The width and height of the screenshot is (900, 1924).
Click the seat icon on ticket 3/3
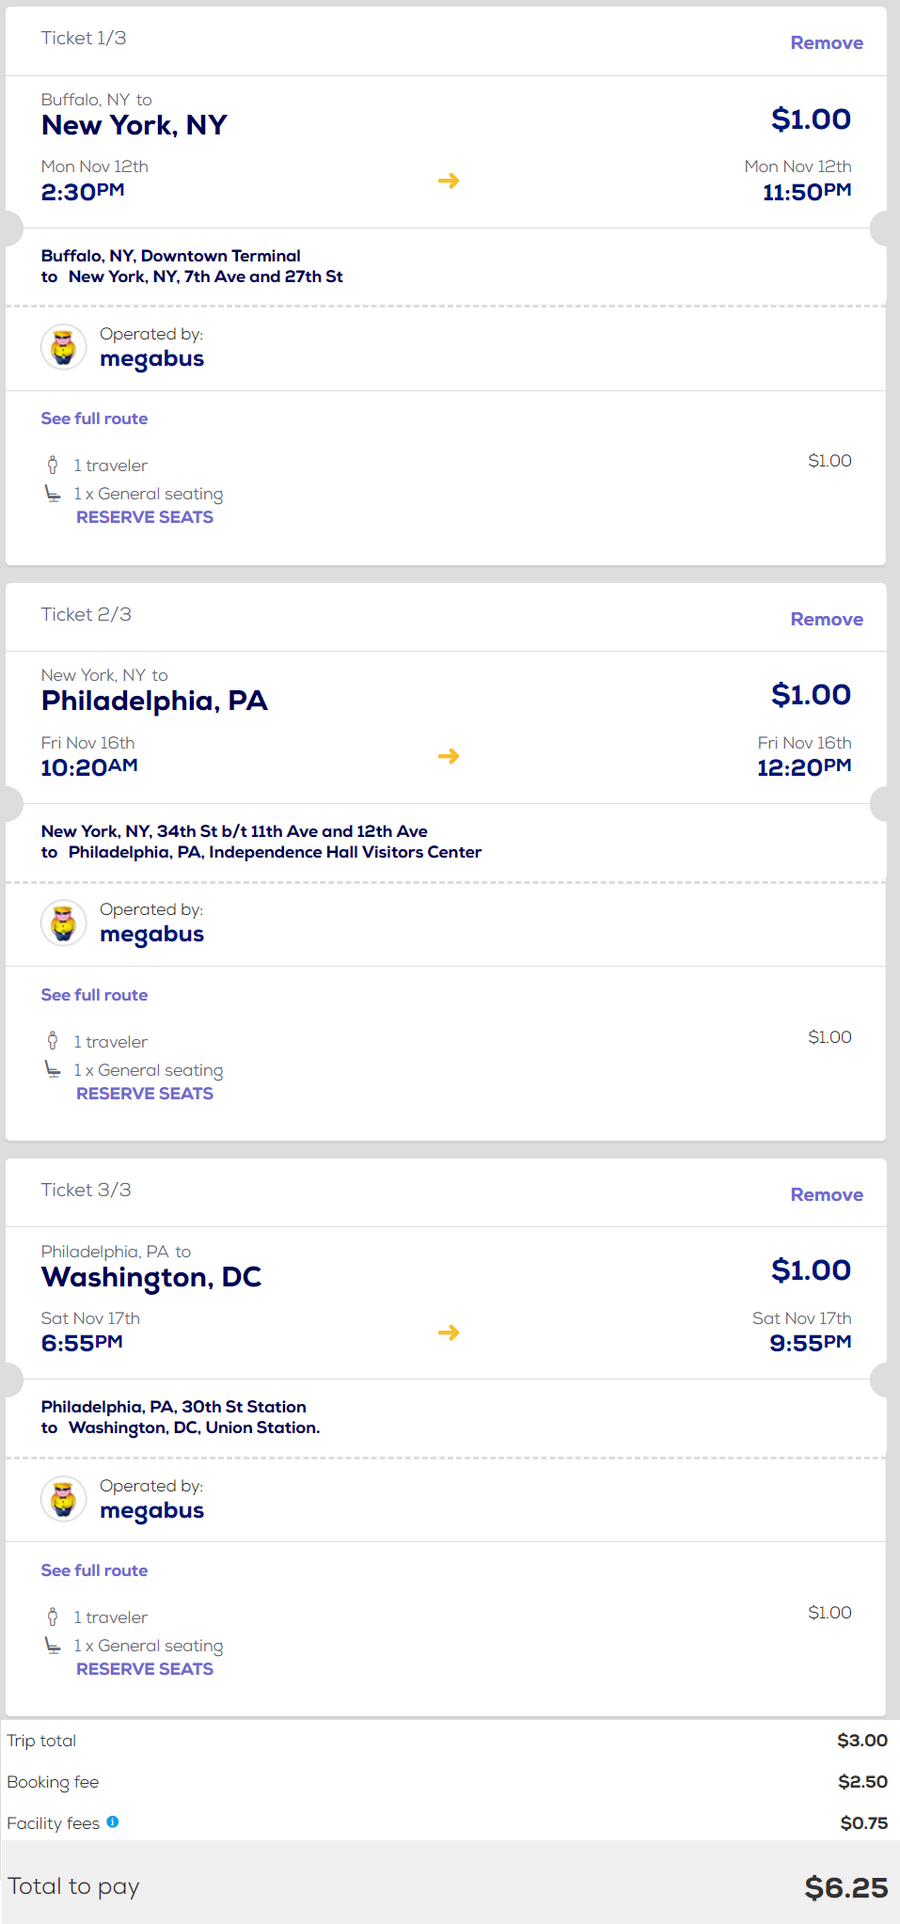[x=53, y=1645]
